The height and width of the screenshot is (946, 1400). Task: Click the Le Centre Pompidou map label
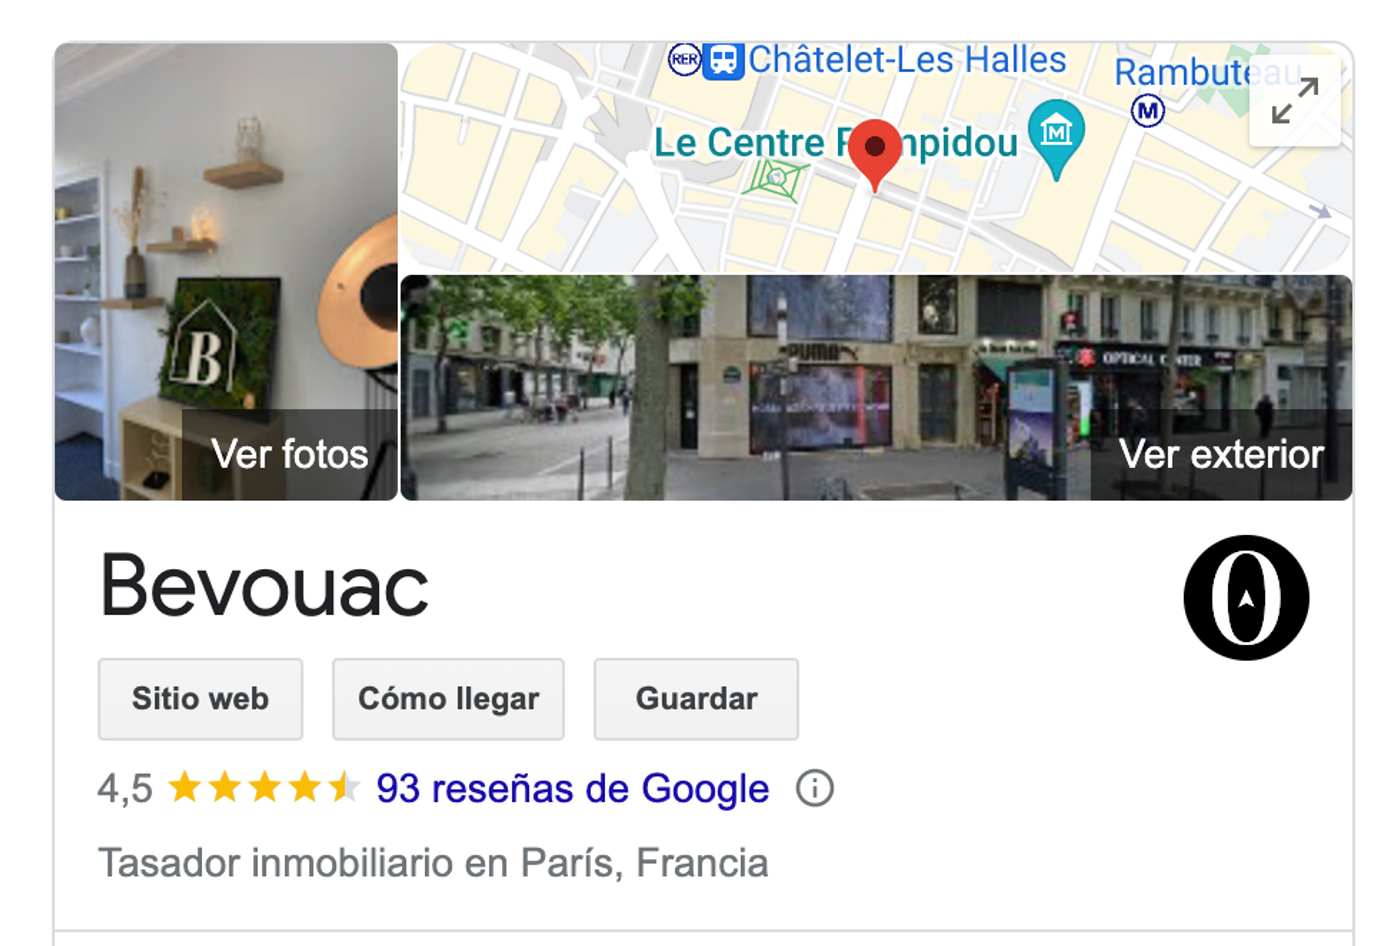[x=836, y=142]
